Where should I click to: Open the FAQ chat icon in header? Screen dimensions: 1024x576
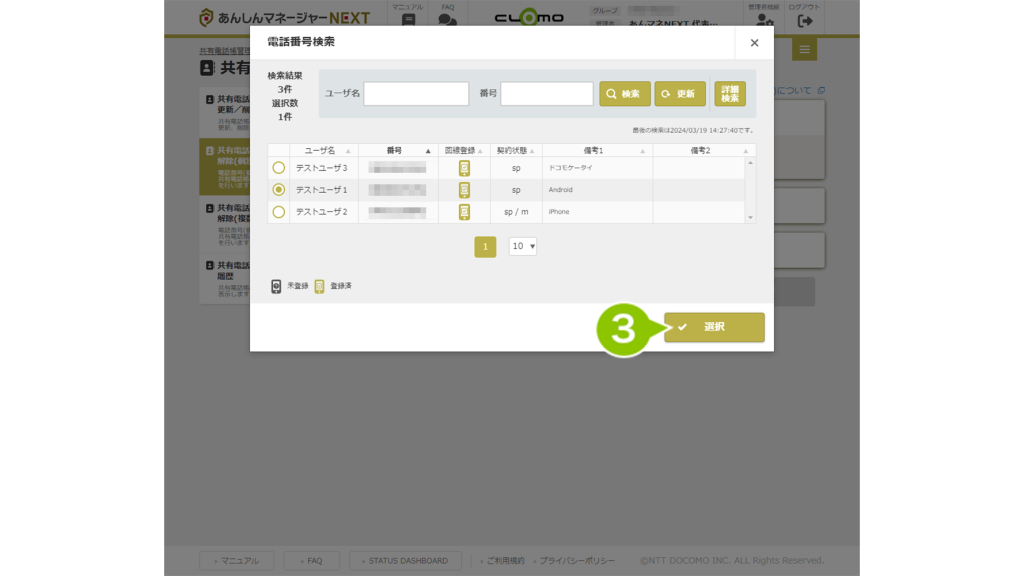point(447,20)
